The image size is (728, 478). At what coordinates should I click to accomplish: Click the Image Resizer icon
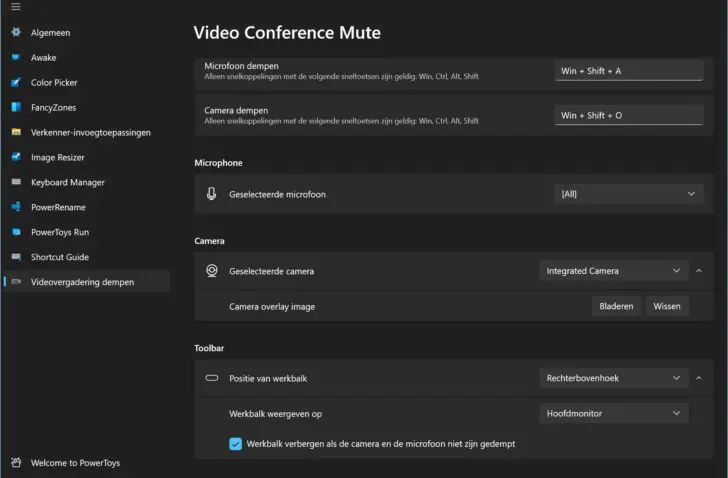click(16, 157)
